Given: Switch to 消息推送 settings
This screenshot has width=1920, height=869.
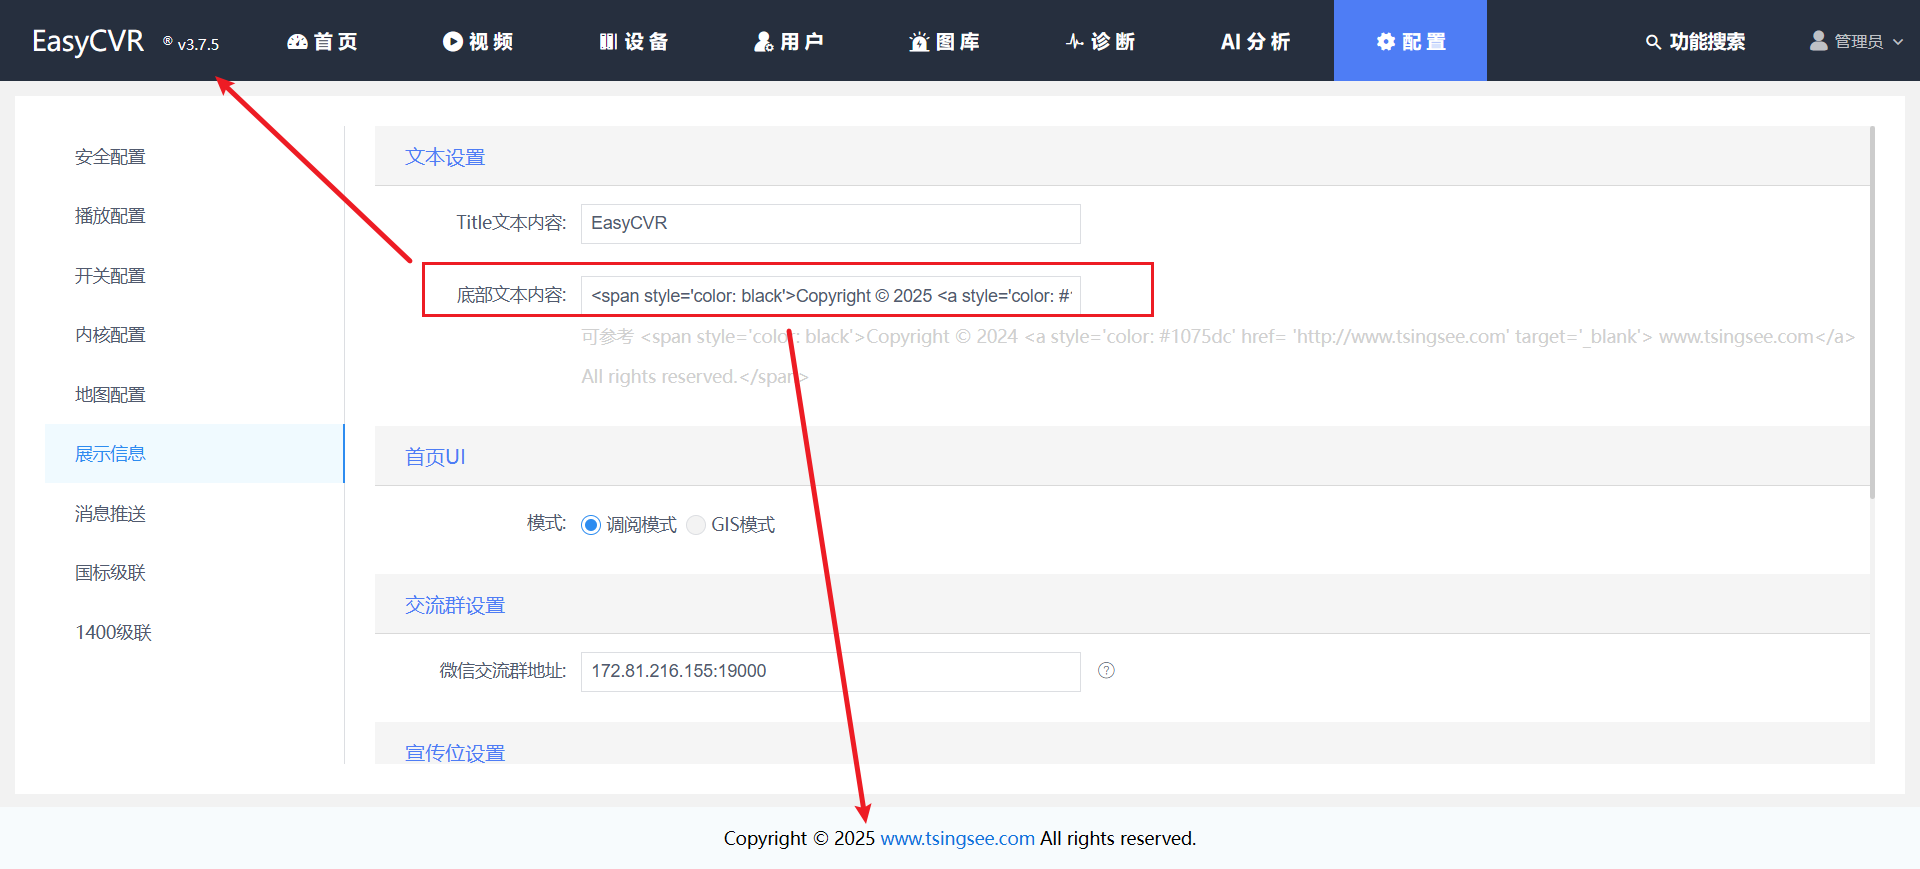Looking at the screenshot, I should [x=110, y=514].
